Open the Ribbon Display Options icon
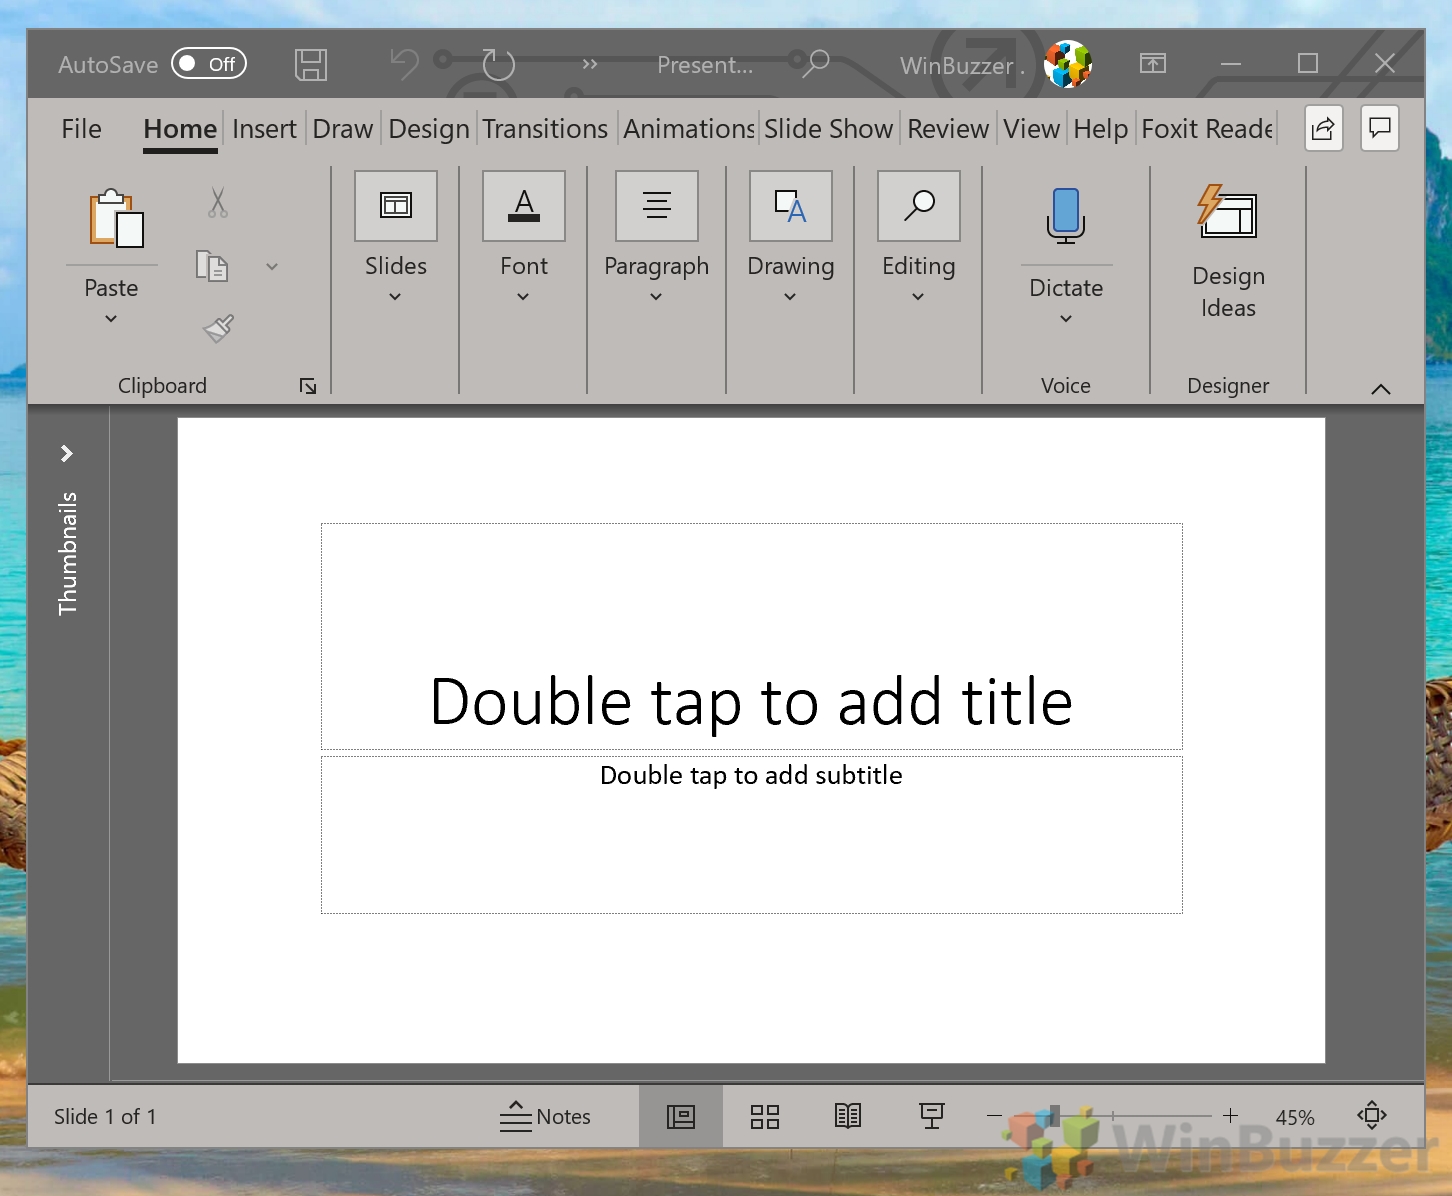This screenshot has width=1452, height=1196. (1153, 64)
